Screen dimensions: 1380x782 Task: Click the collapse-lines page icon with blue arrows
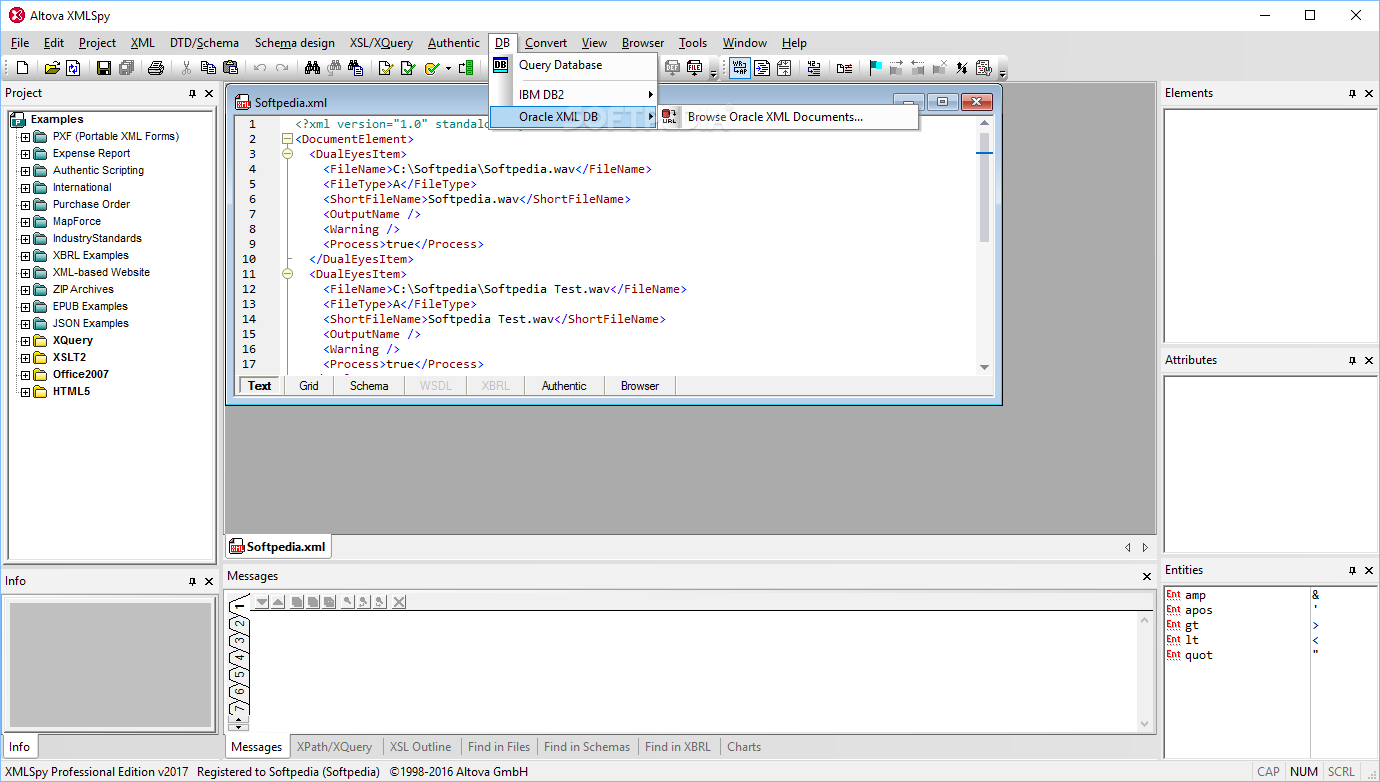click(x=784, y=68)
